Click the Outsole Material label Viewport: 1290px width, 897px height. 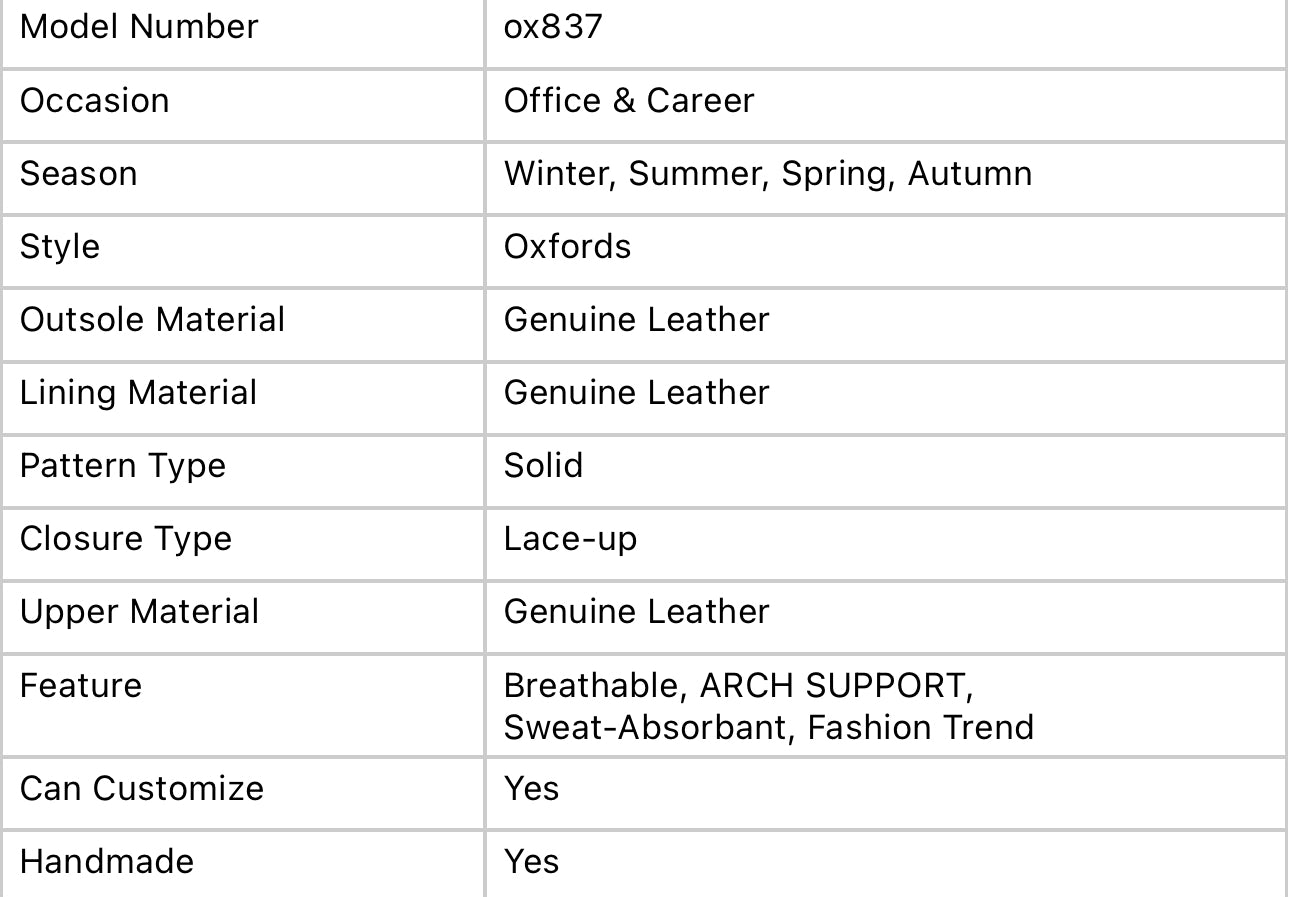(152, 320)
